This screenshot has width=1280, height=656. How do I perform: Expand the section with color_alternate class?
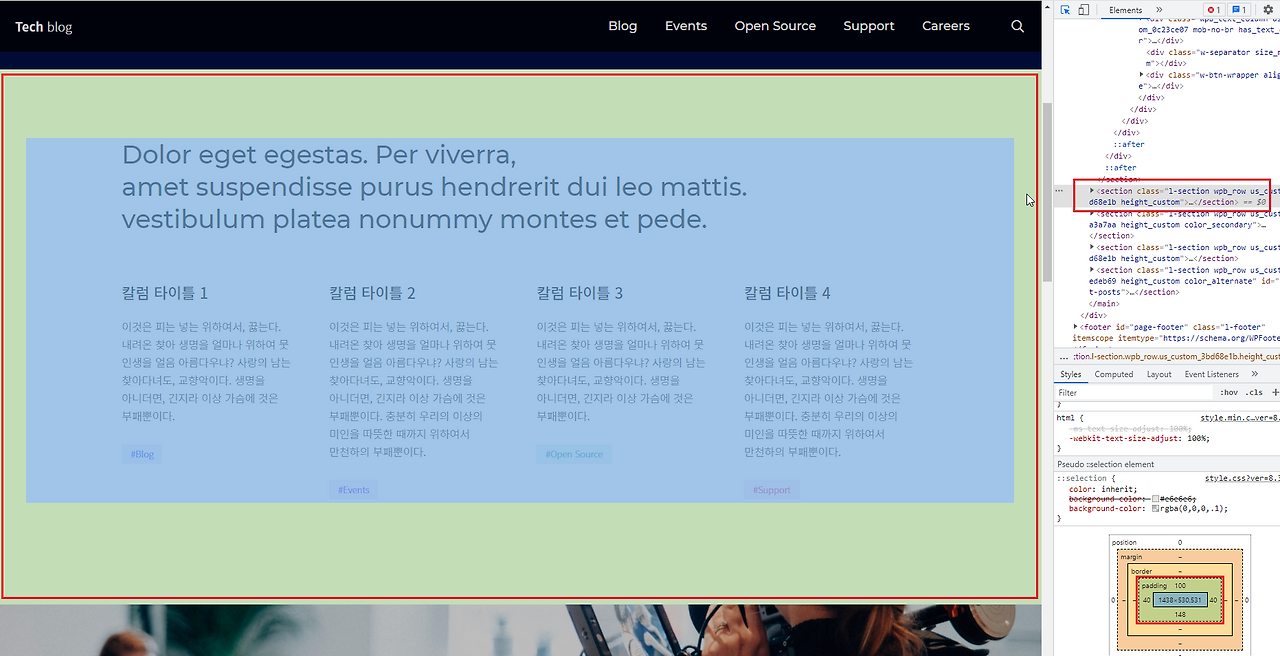tap(1092, 270)
